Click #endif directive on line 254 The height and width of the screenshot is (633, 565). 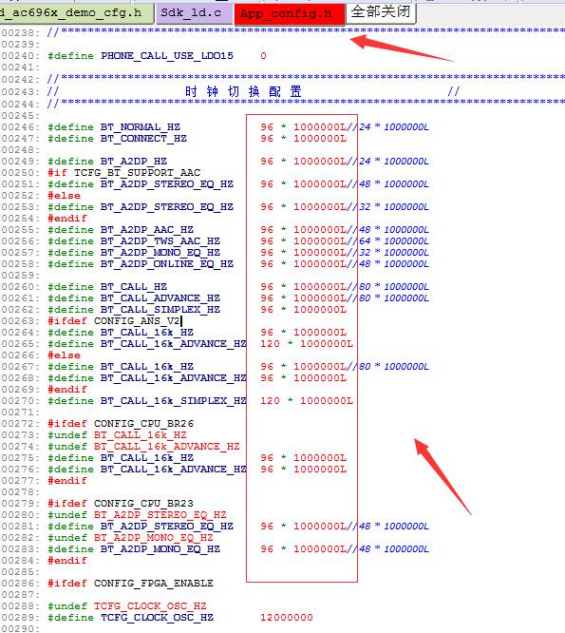[x=67, y=218]
